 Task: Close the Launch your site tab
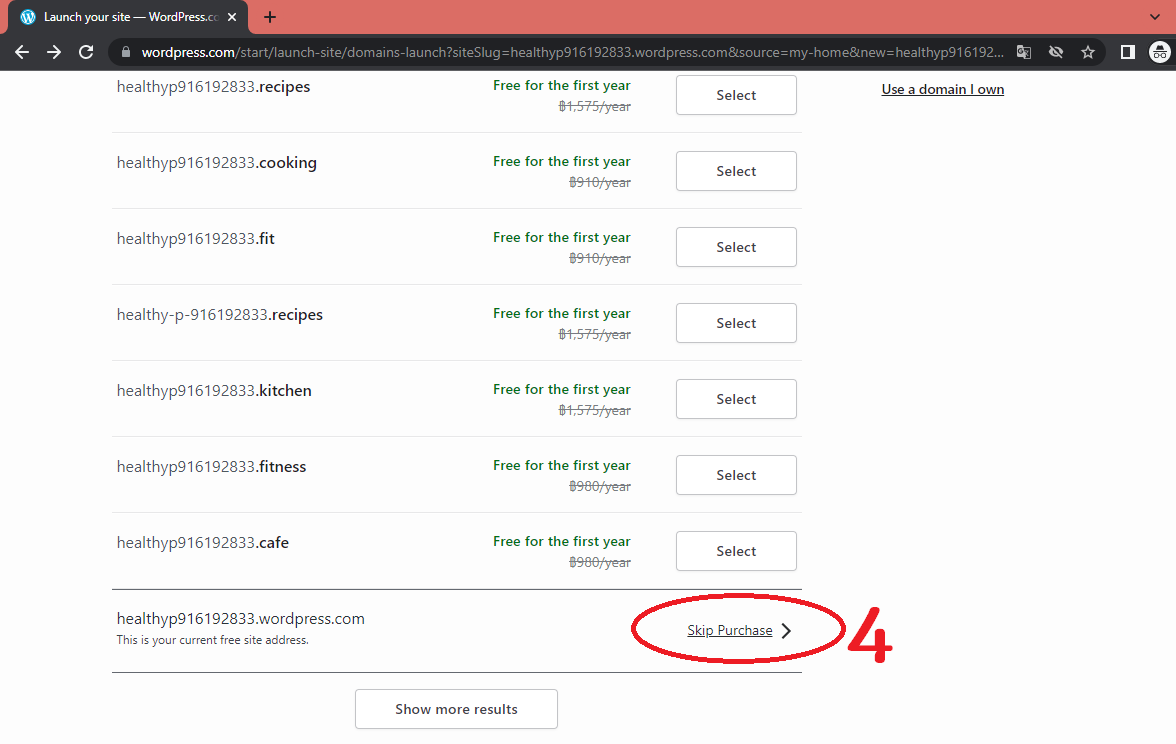point(232,17)
